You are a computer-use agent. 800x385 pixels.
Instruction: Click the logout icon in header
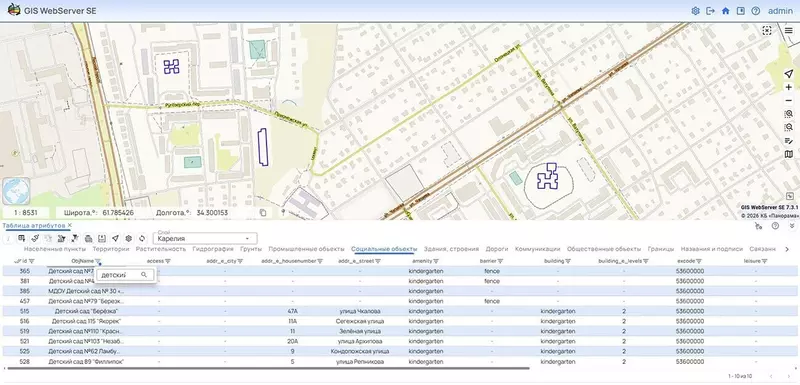[x=710, y=11]
